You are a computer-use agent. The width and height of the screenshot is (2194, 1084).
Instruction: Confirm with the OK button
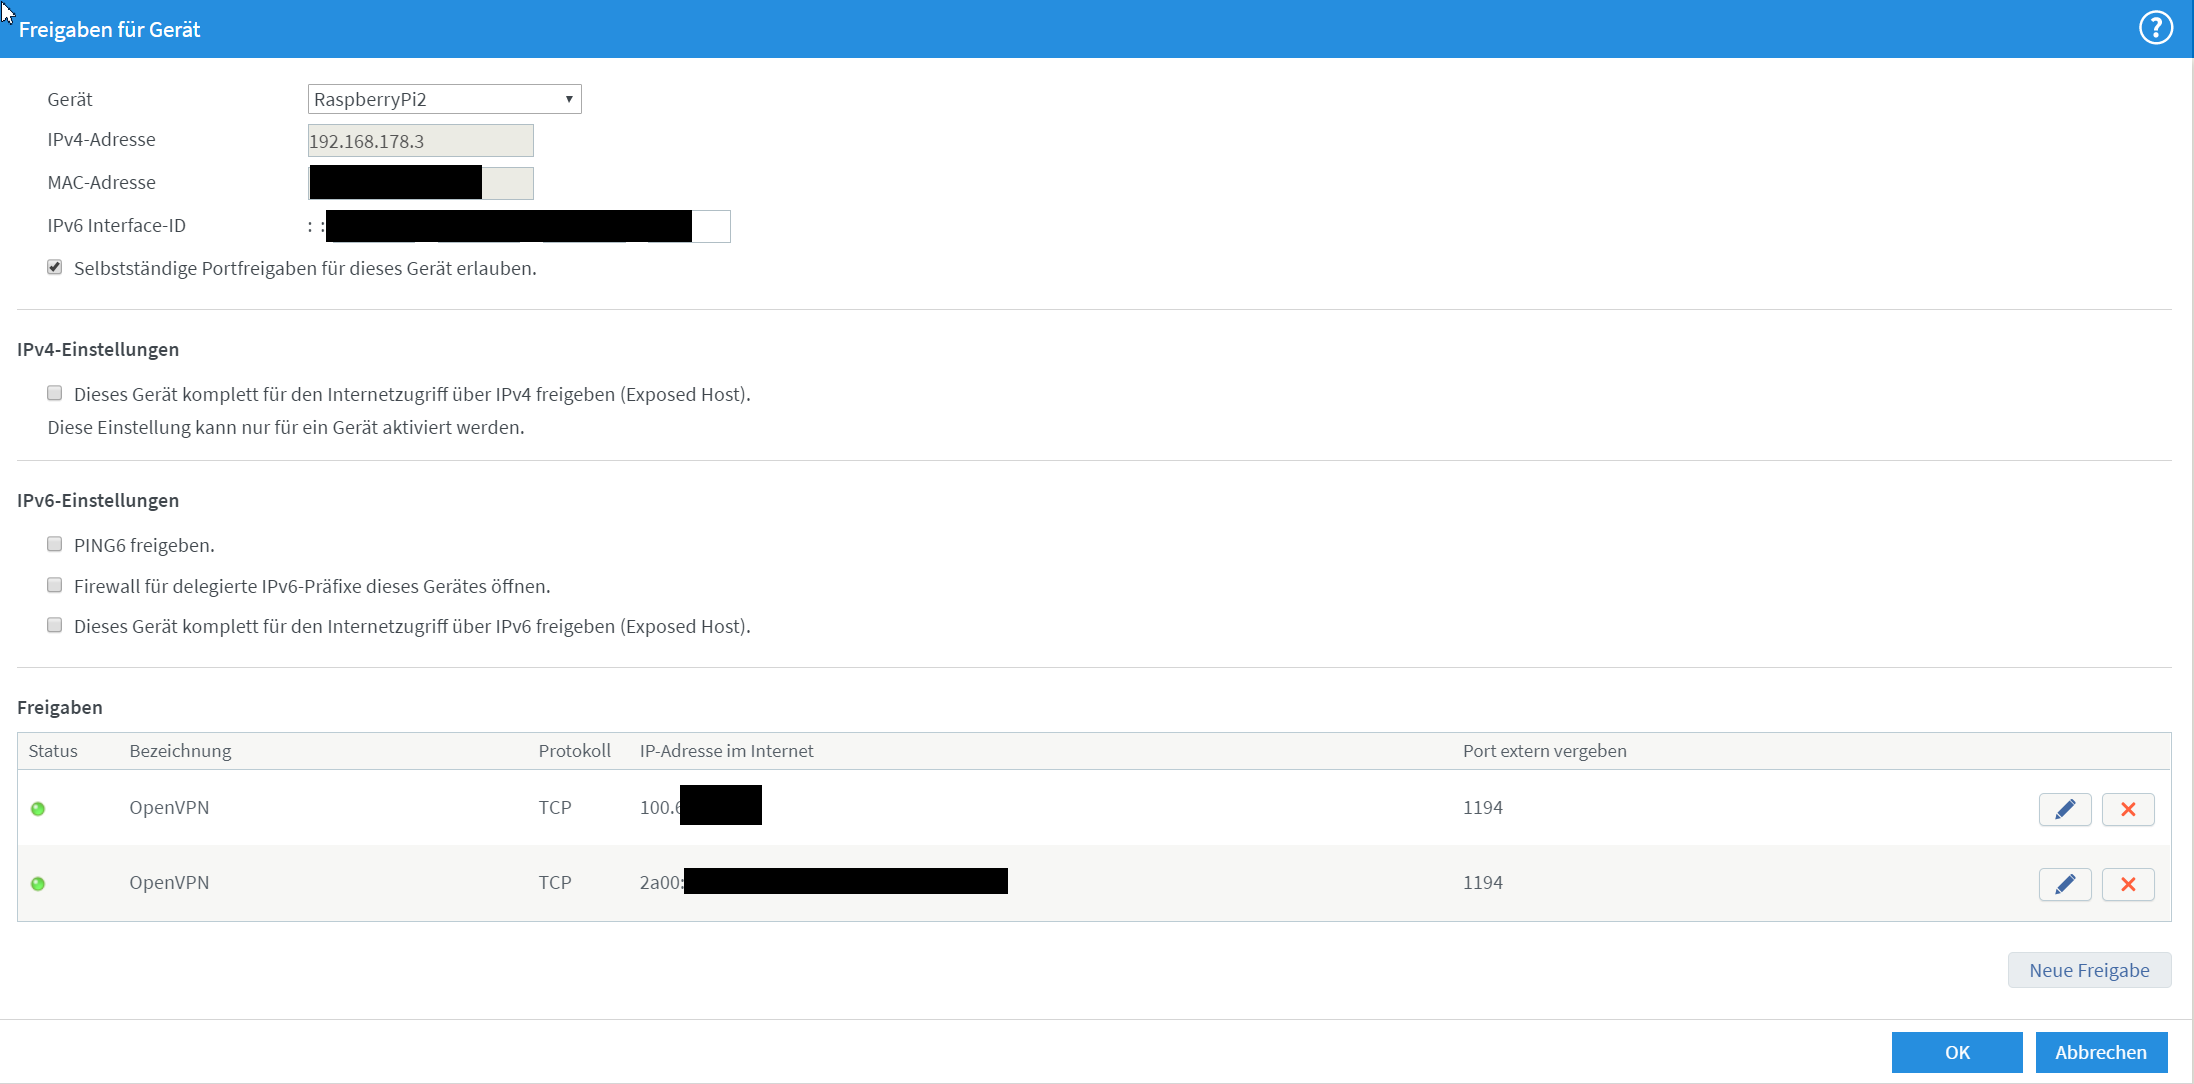coord(1956,1052)
